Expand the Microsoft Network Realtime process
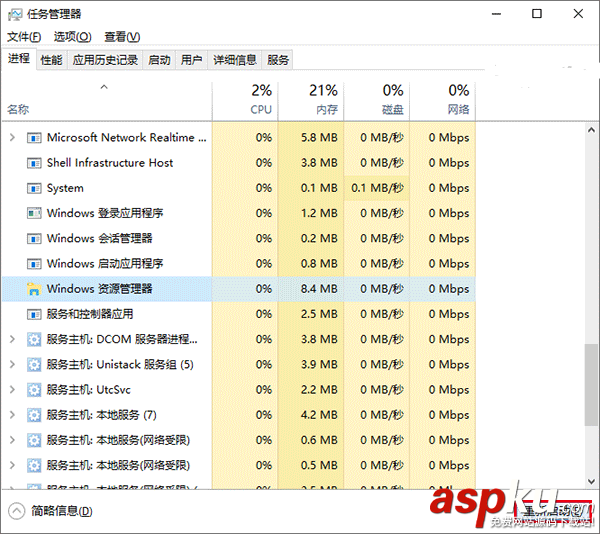600x534 pixels. click(x=12, y=137)
